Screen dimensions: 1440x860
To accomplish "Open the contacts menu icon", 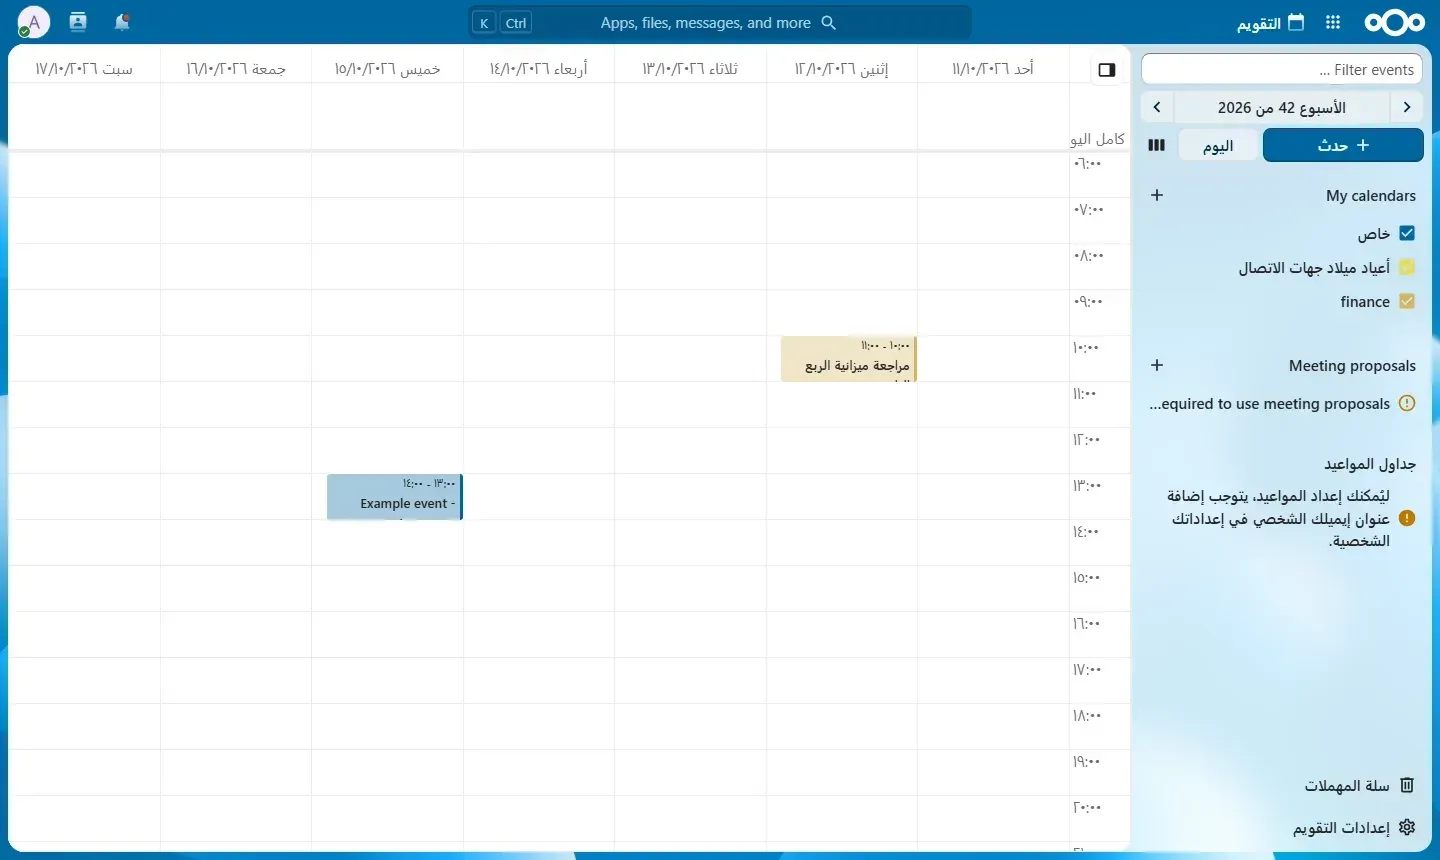I will pos(78,22).
